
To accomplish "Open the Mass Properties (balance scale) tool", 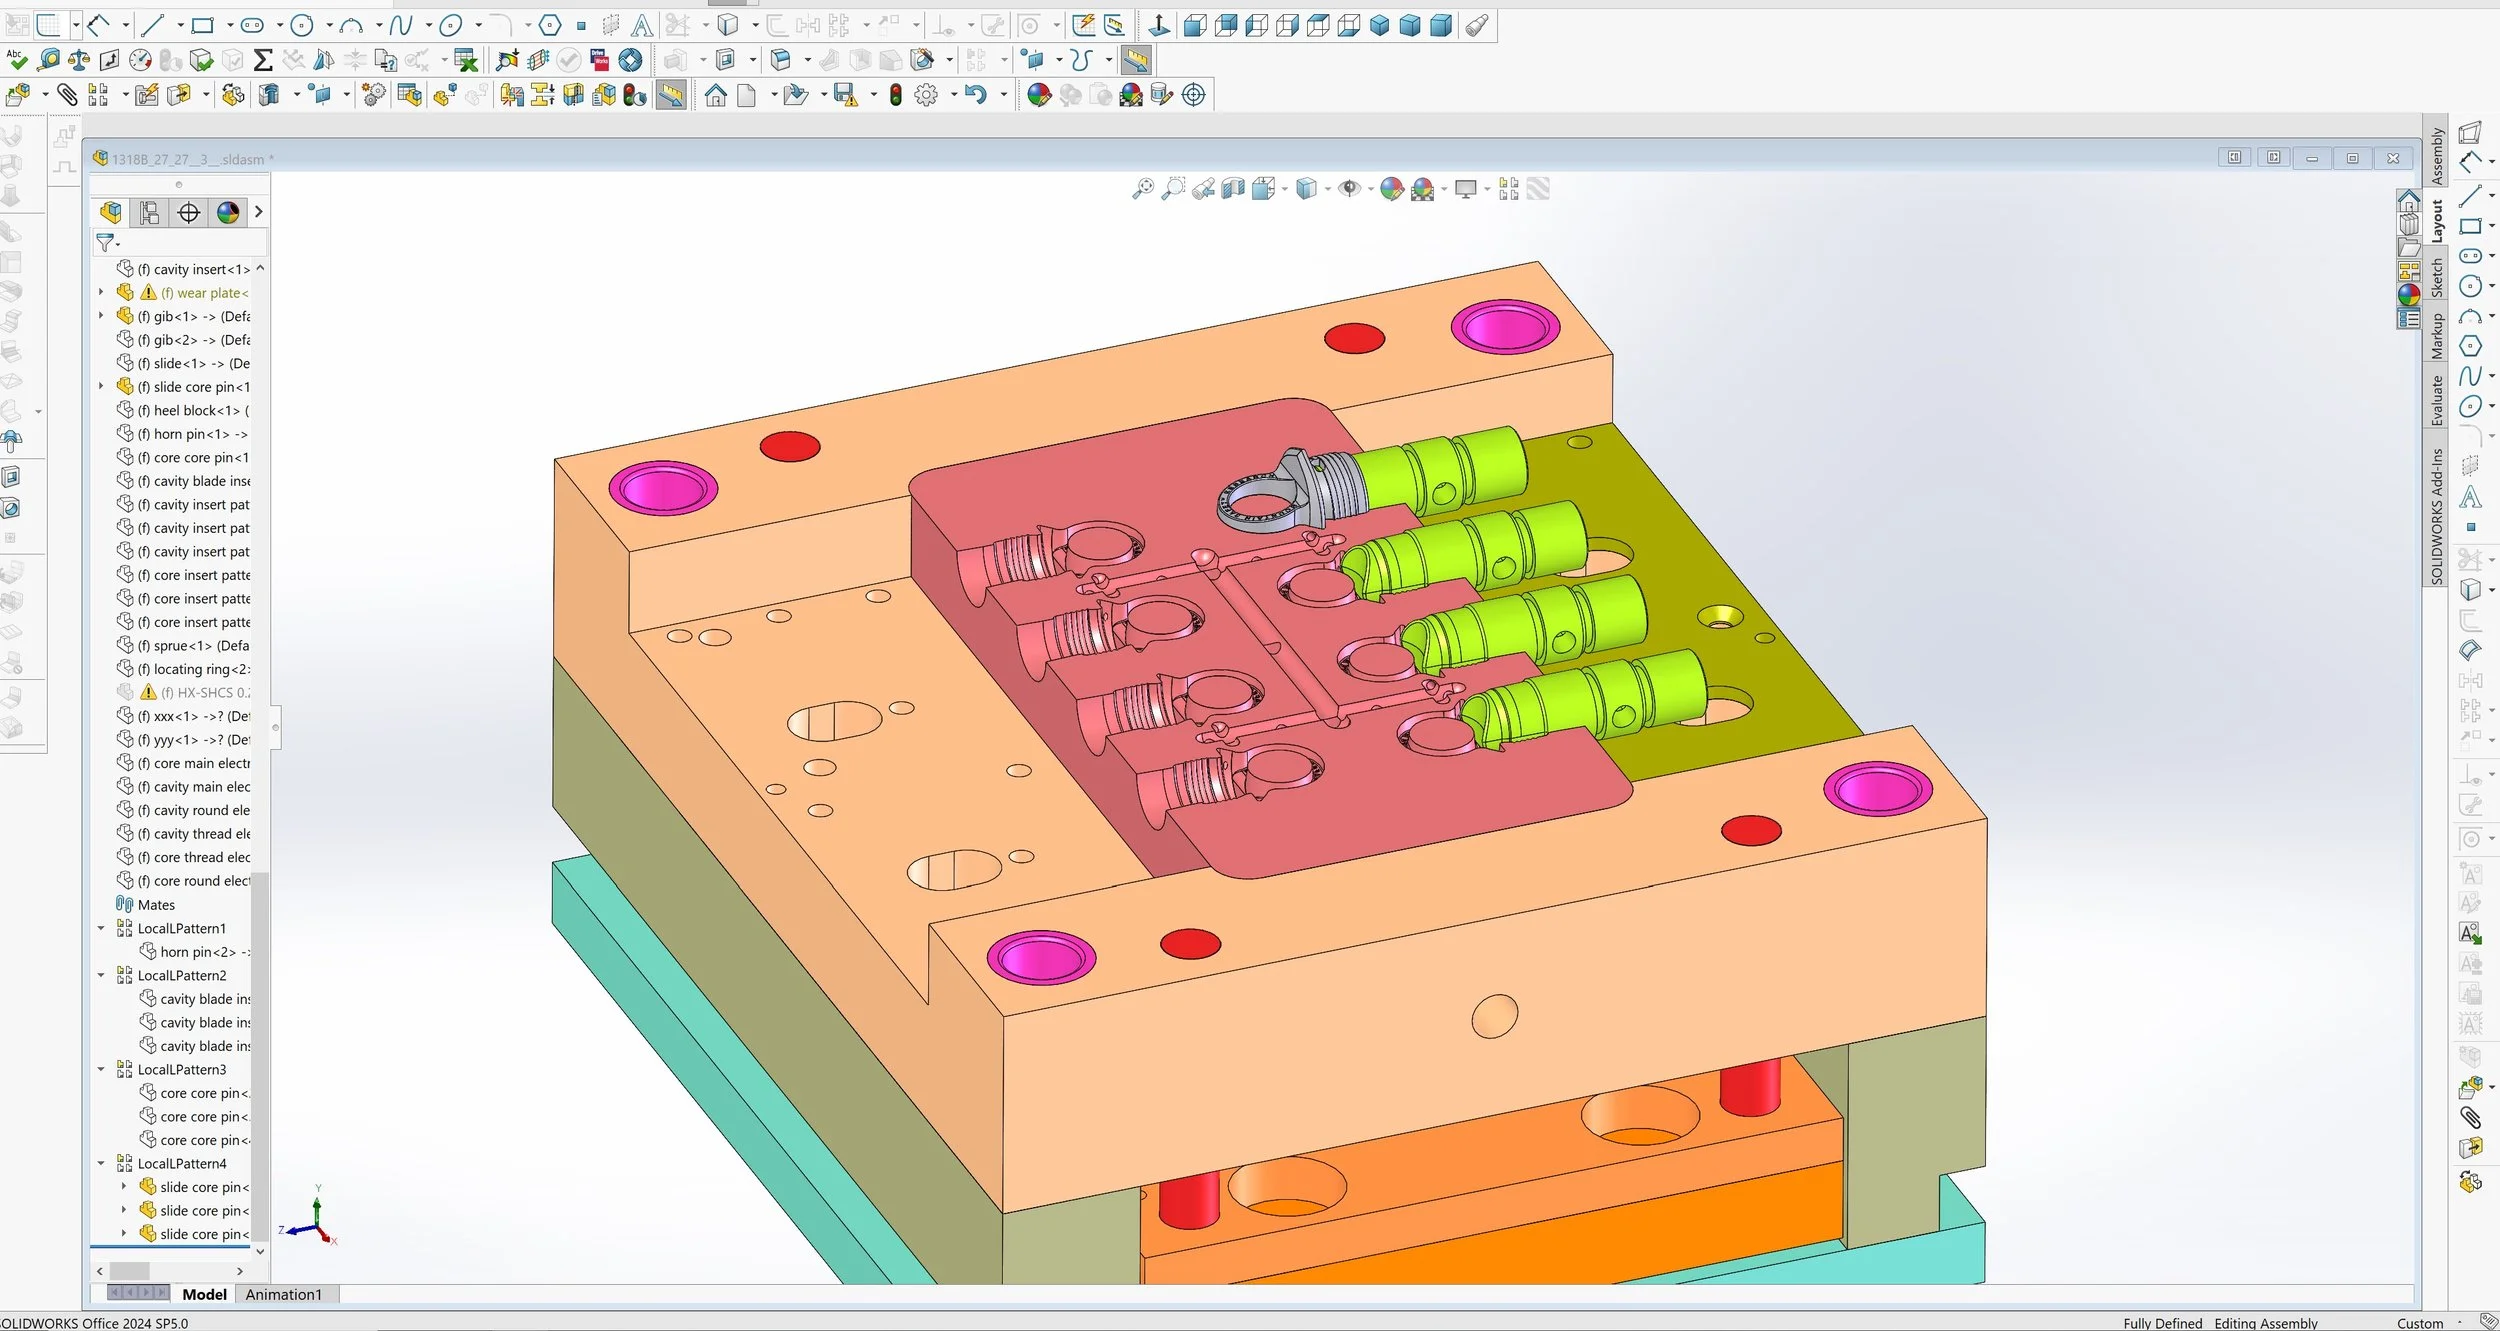I will coord(78,60).
